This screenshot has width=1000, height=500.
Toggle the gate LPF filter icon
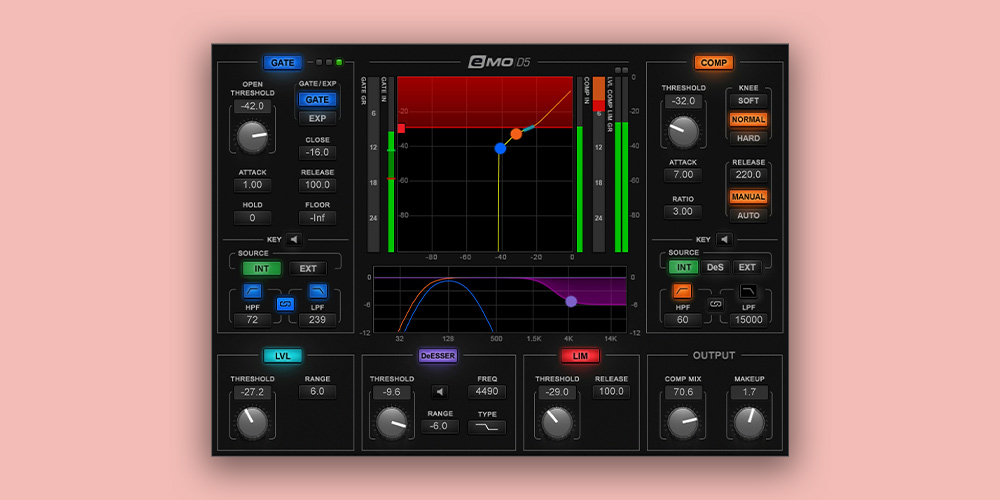click(318, 292)
